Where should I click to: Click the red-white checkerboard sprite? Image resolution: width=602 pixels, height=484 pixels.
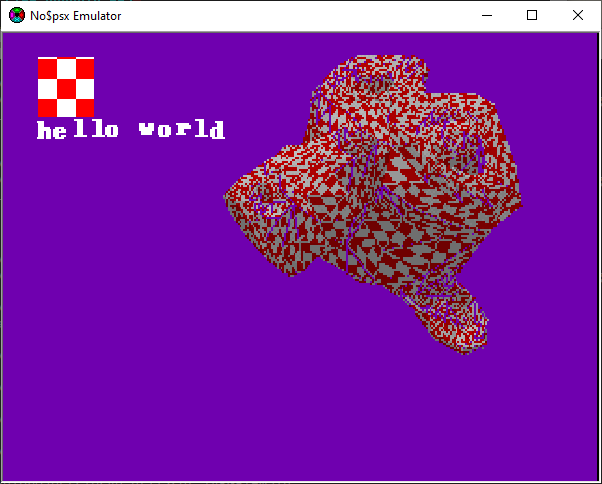[66, 87]
